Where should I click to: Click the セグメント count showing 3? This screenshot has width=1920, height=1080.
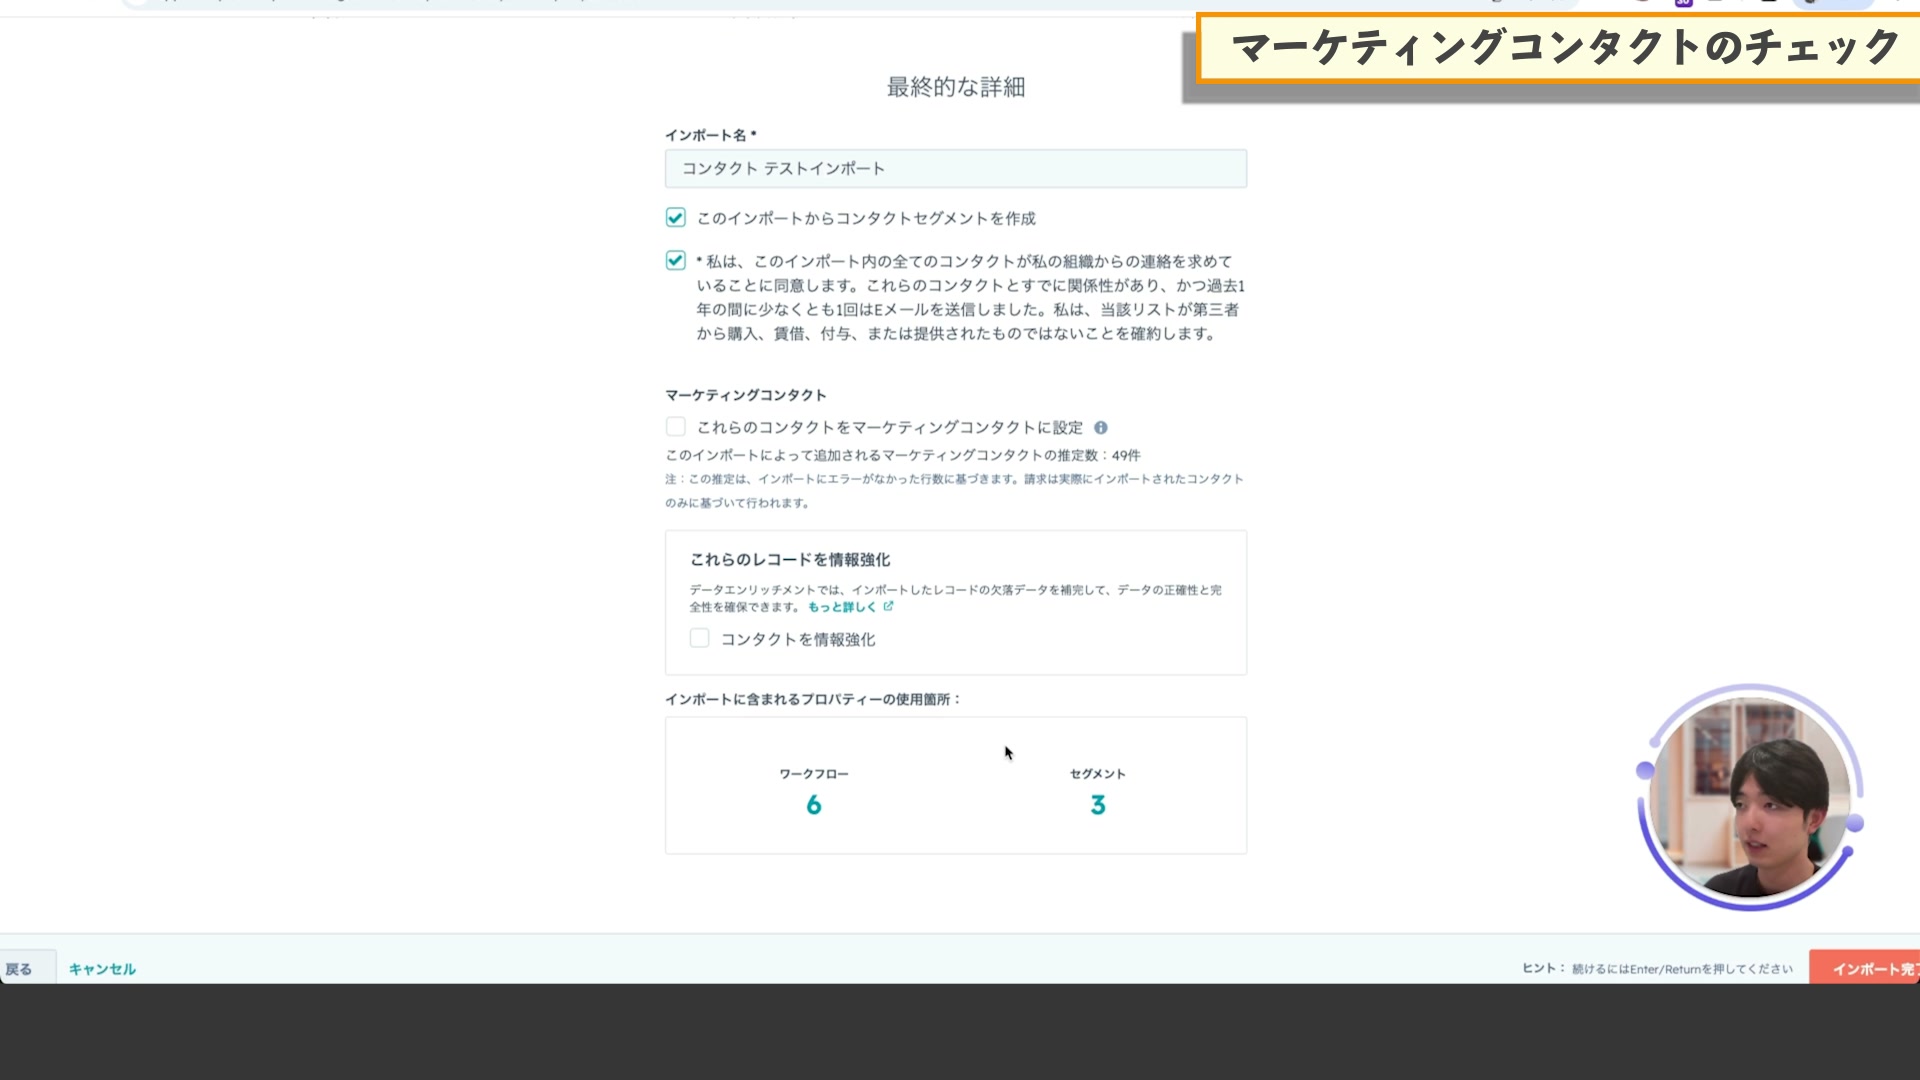(1097, 804)
